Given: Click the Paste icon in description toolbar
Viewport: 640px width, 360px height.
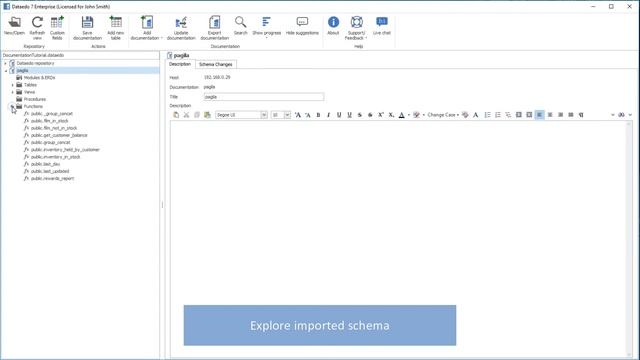Looking at the screenshot, I should click(176, 115).
